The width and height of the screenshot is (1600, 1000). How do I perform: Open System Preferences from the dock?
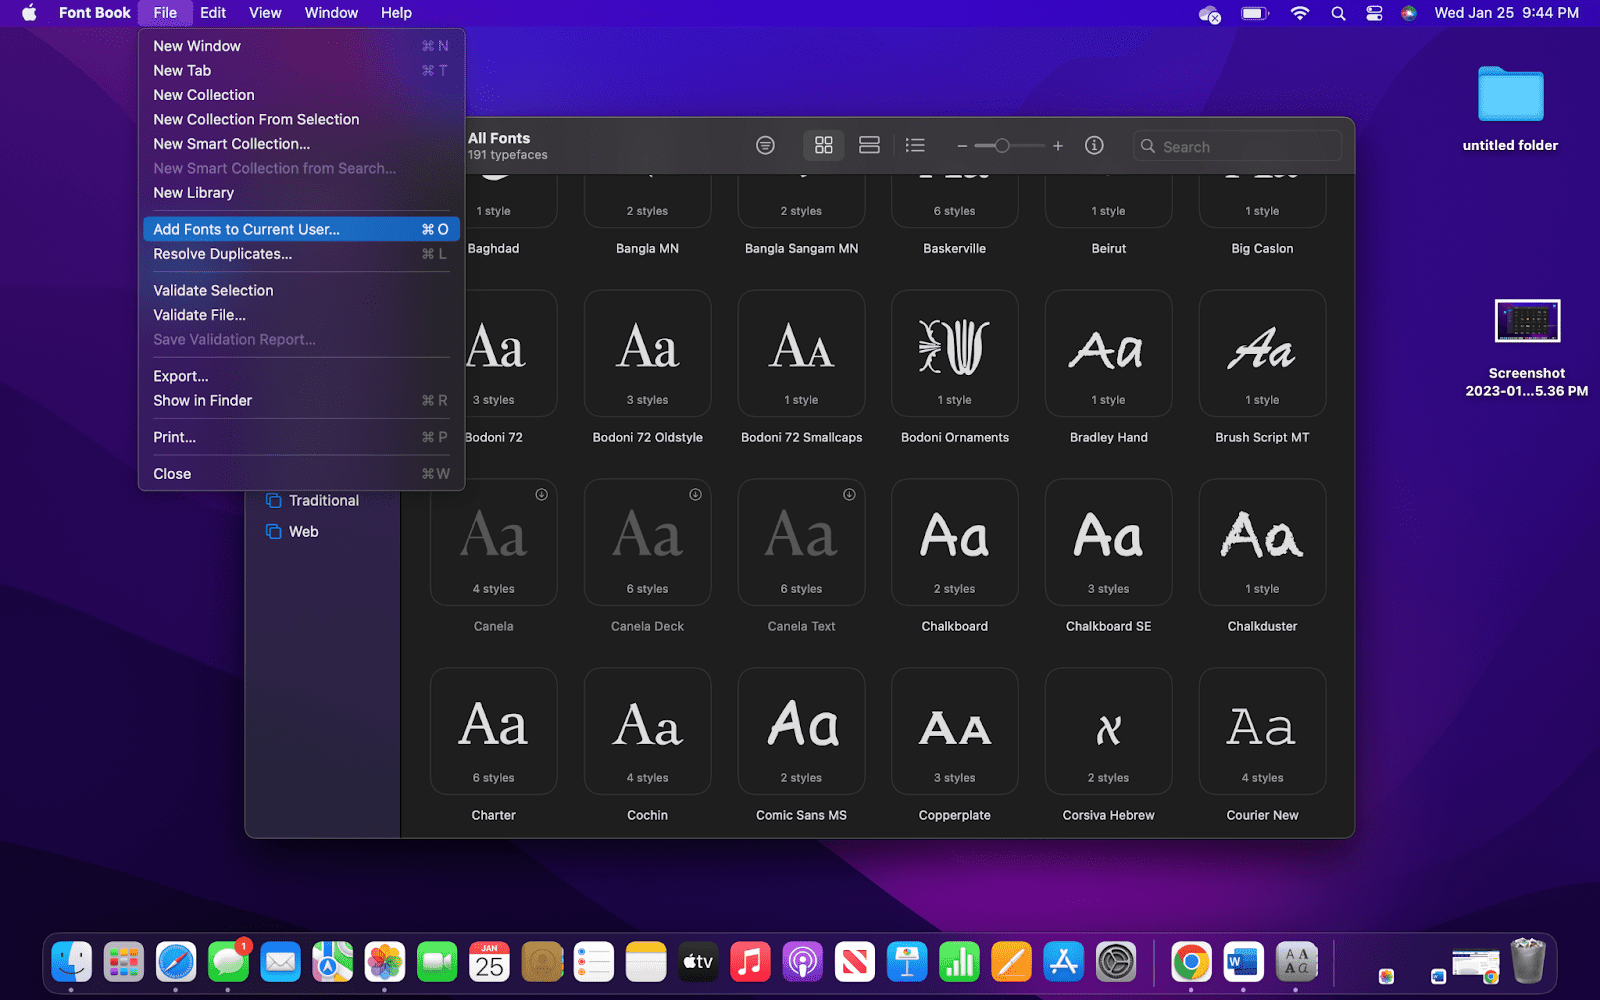coord(1116,963)
